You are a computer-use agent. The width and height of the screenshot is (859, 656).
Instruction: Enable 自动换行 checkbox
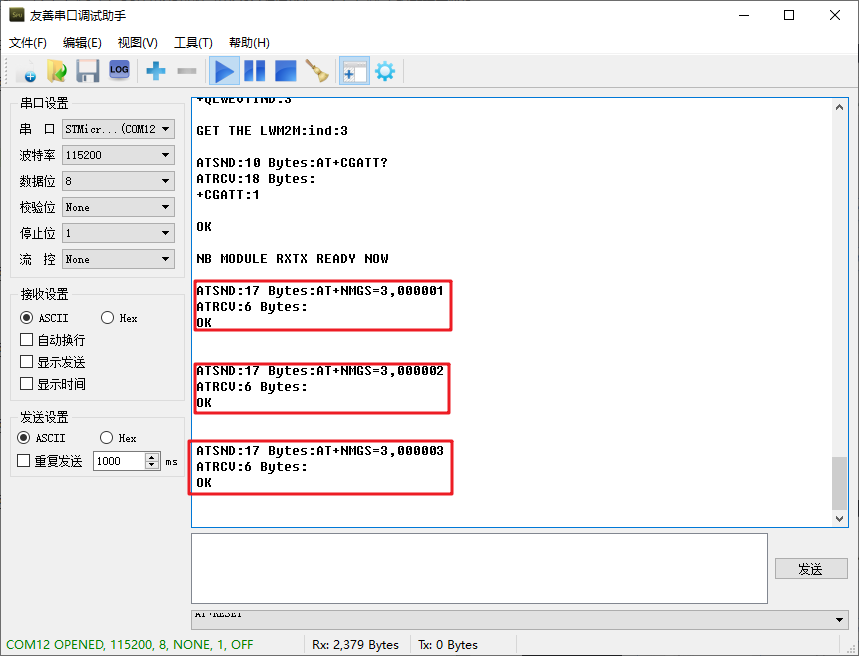click(52, 340)
